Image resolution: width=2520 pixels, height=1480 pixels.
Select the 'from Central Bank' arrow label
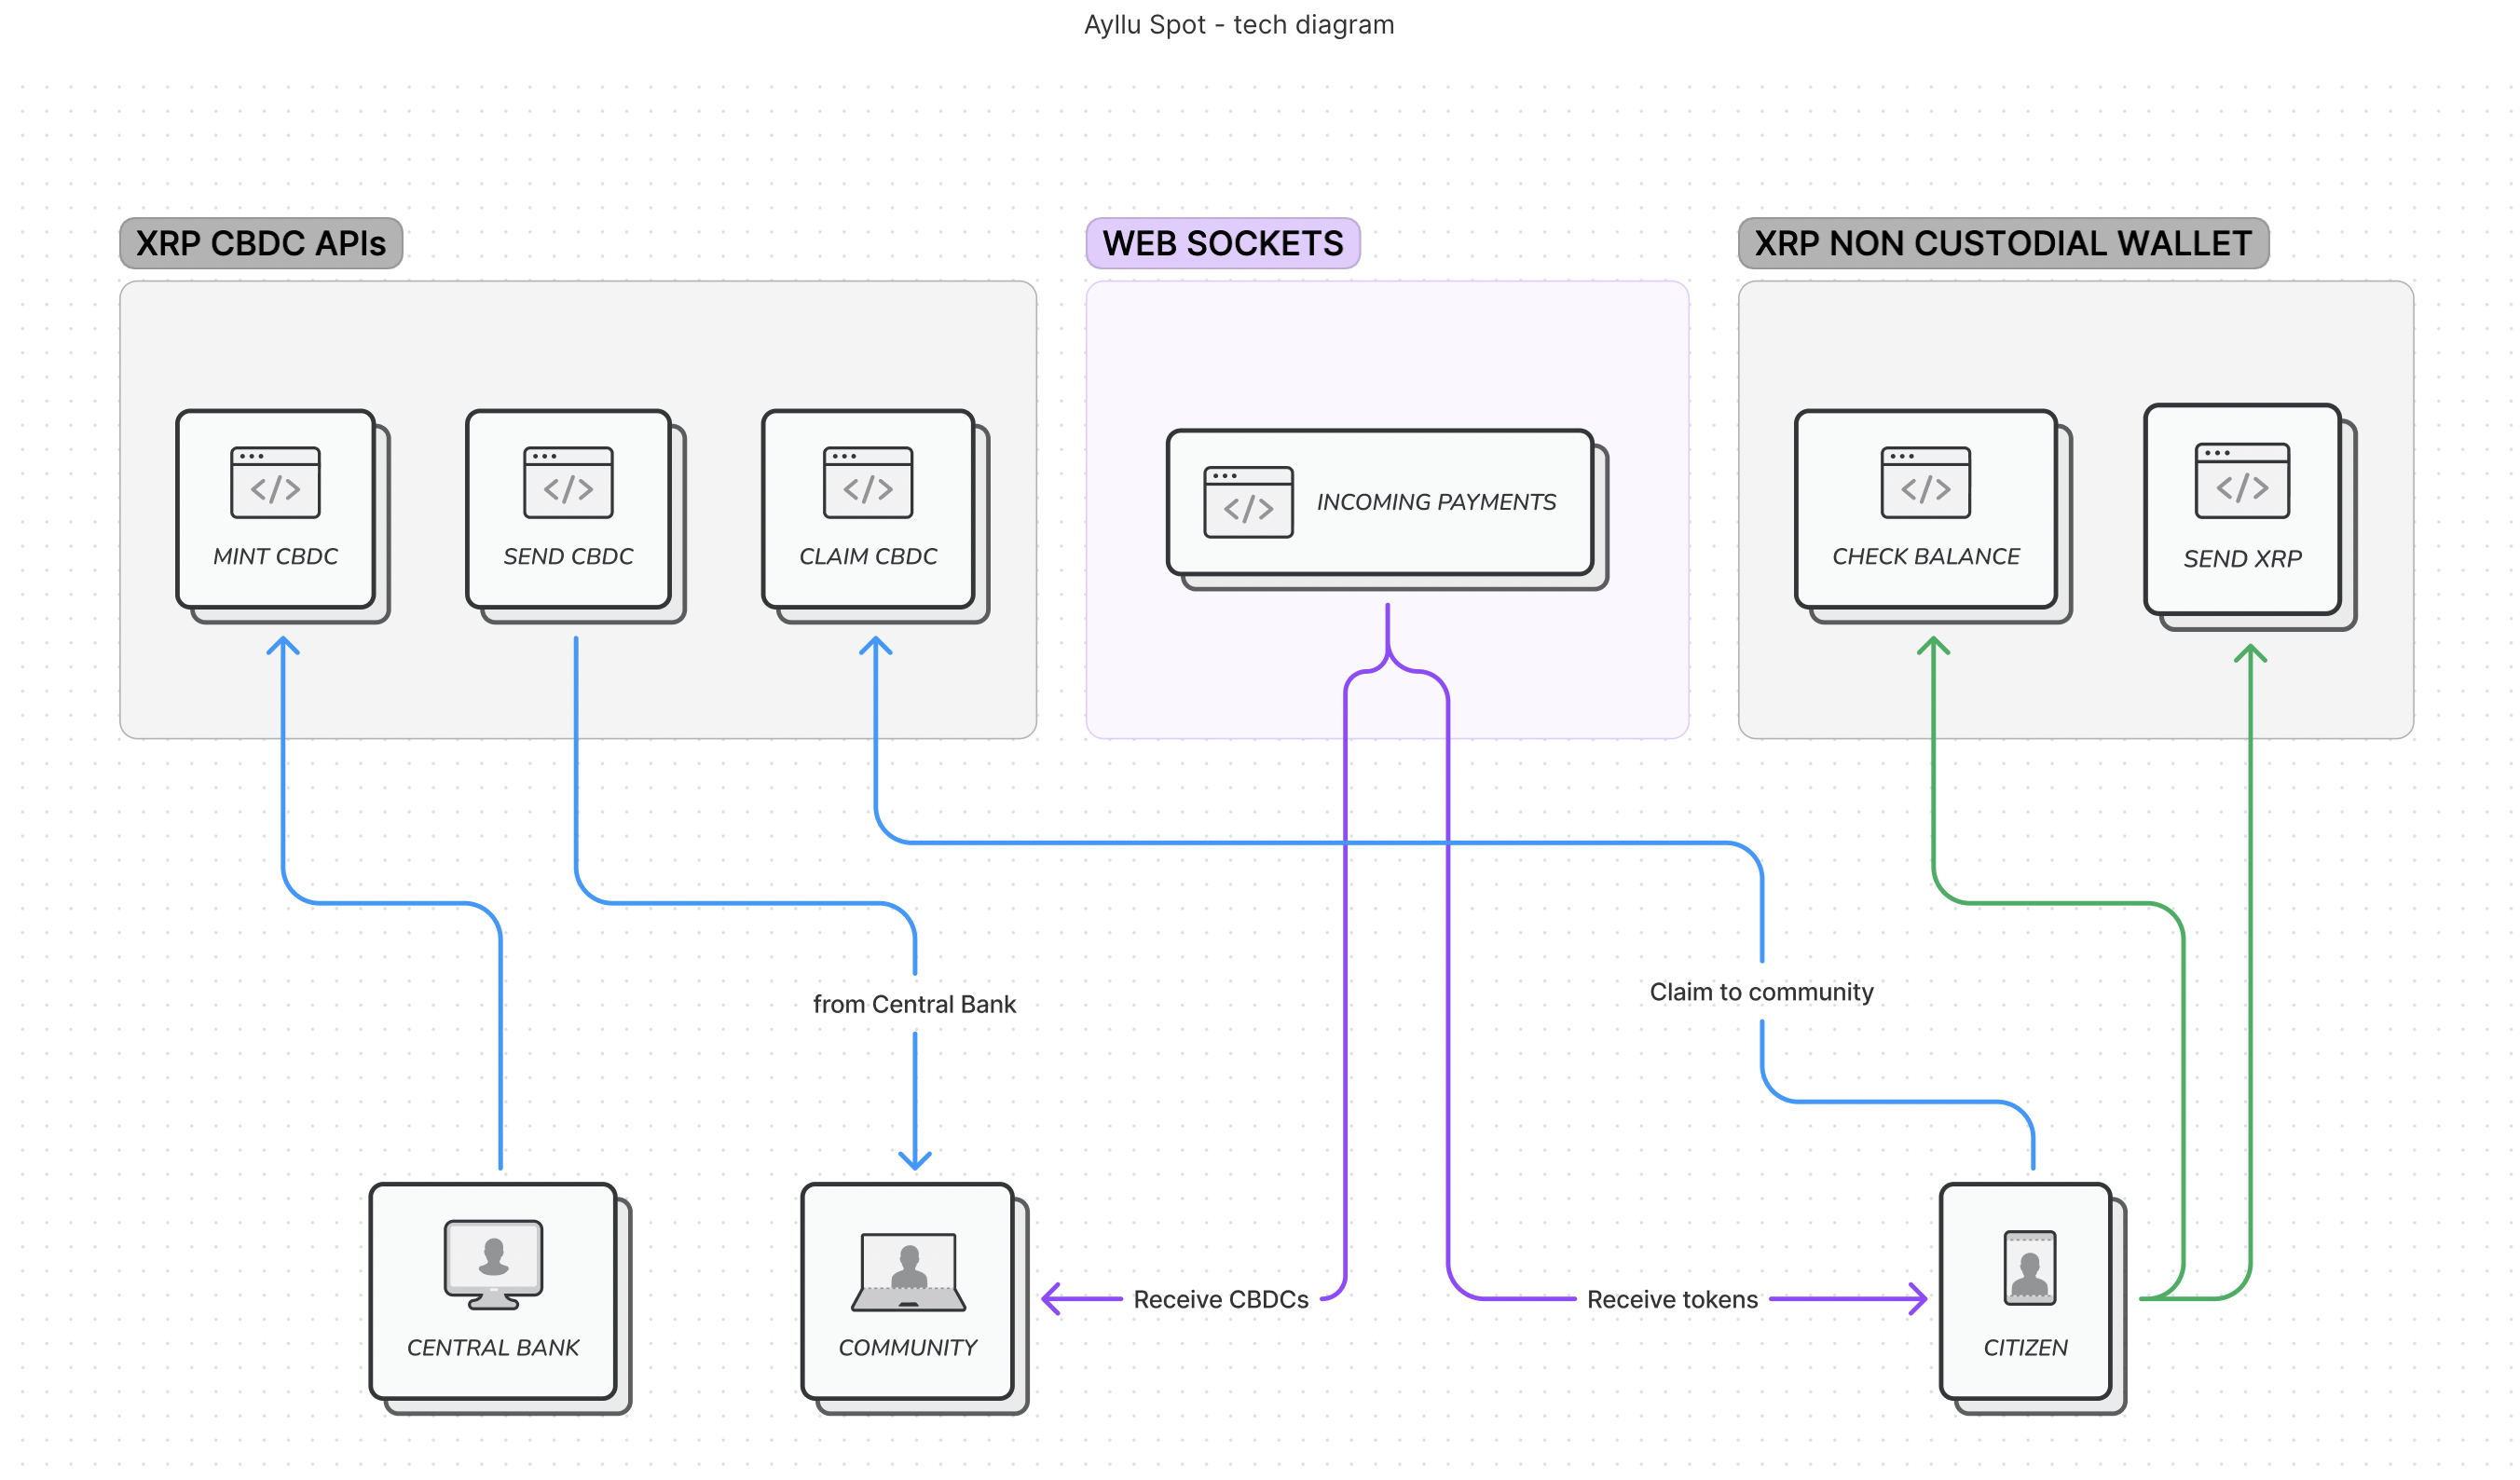[x=913, y=1004]
